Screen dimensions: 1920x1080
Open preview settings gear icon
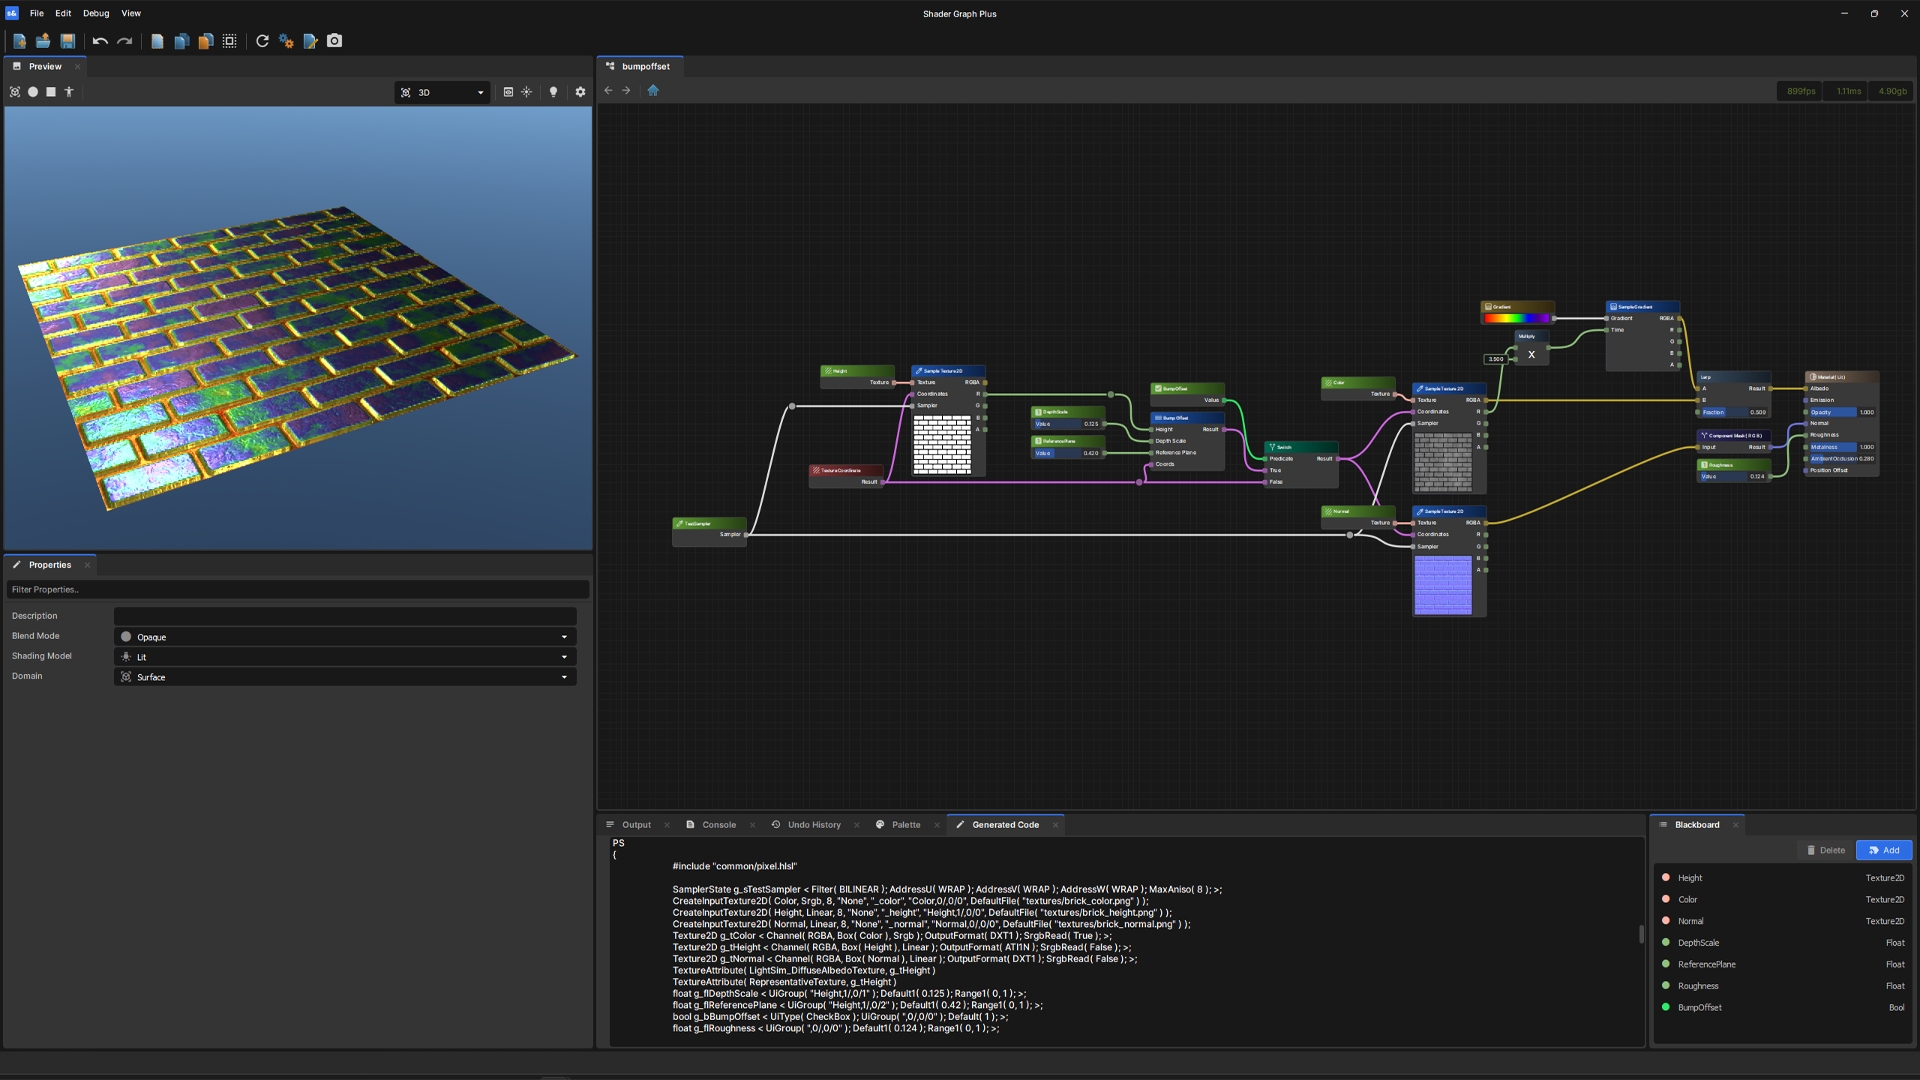[580, 92]
